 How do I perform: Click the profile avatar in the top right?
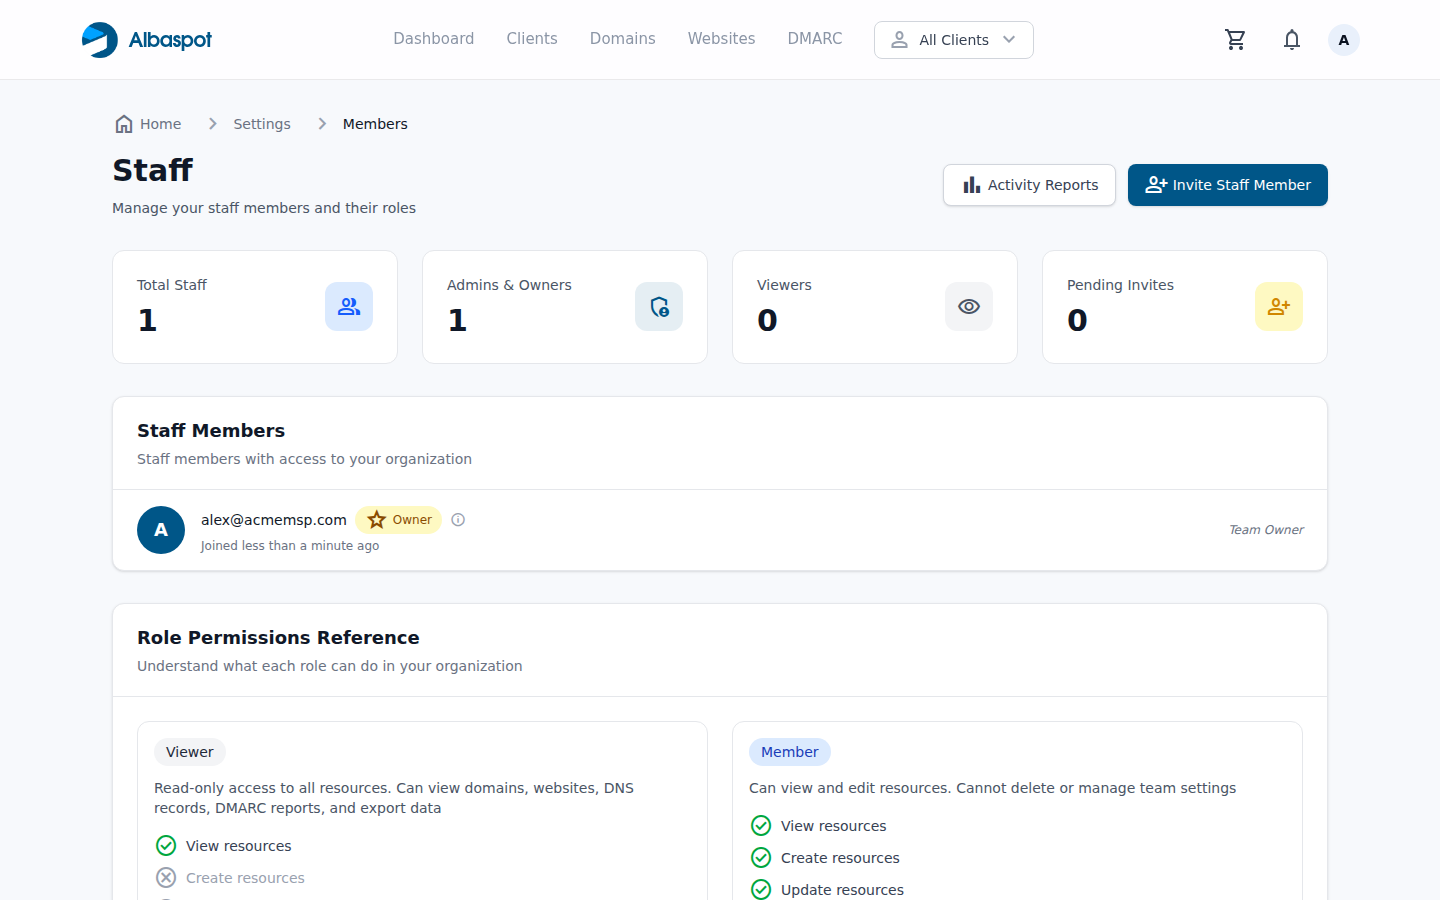pyautogui.click(x=1343, y=39)
